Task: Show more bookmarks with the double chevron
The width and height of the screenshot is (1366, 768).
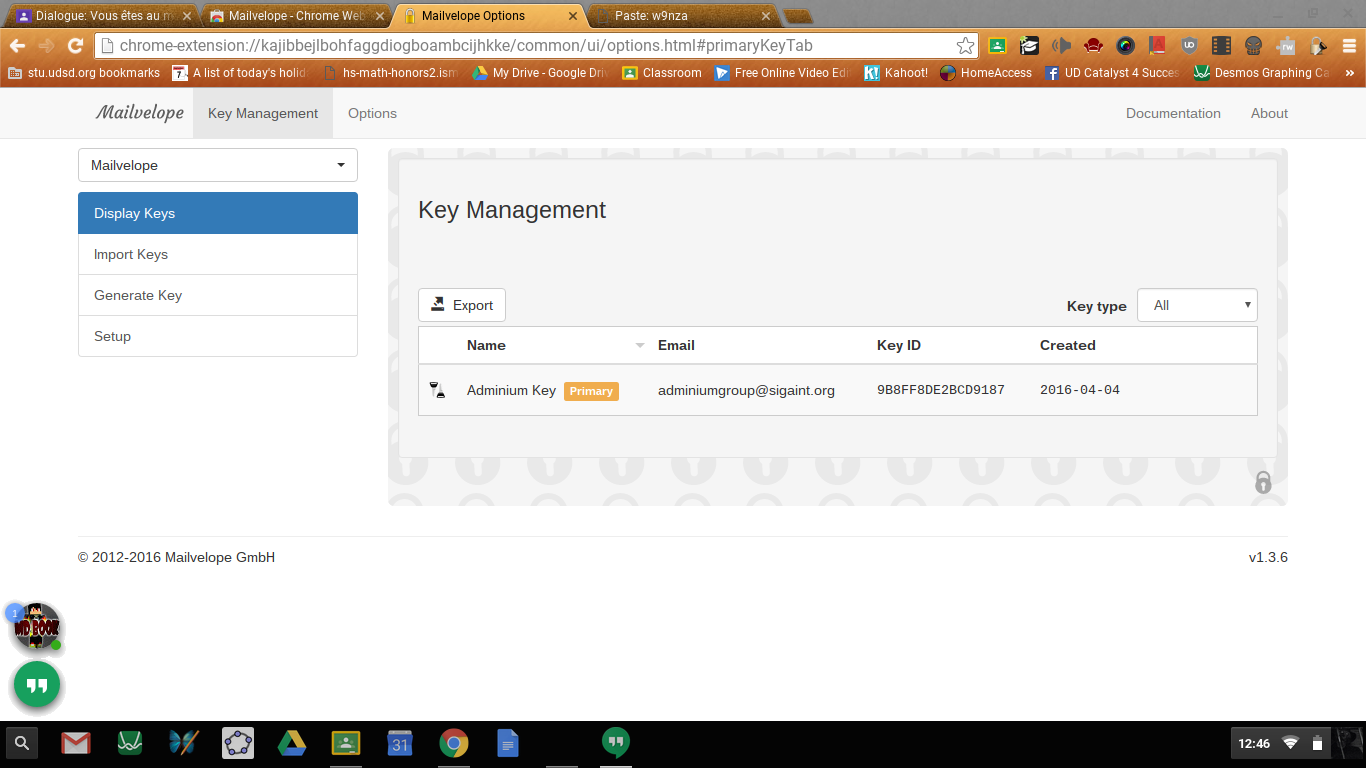Action: coord(1349,73)
